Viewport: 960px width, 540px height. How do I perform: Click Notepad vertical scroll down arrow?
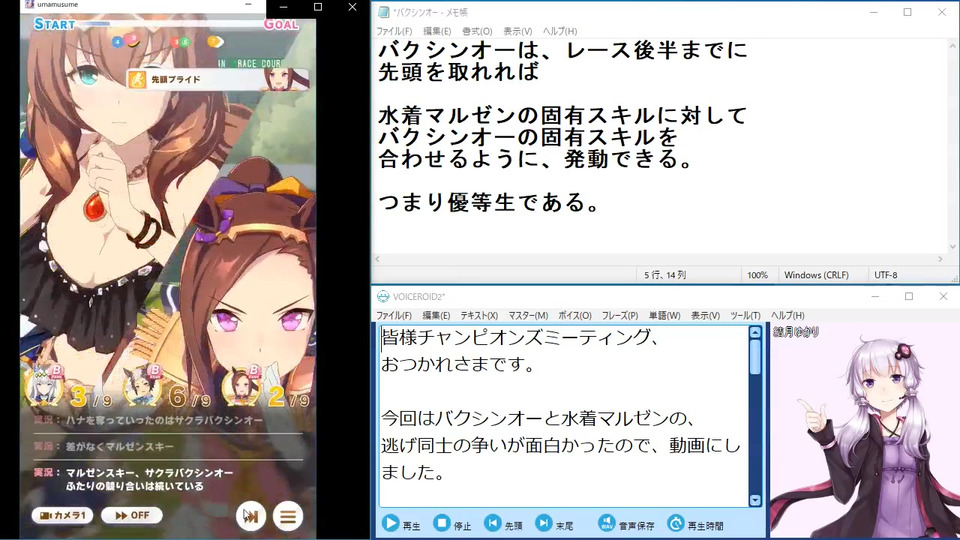click(953, 247)
